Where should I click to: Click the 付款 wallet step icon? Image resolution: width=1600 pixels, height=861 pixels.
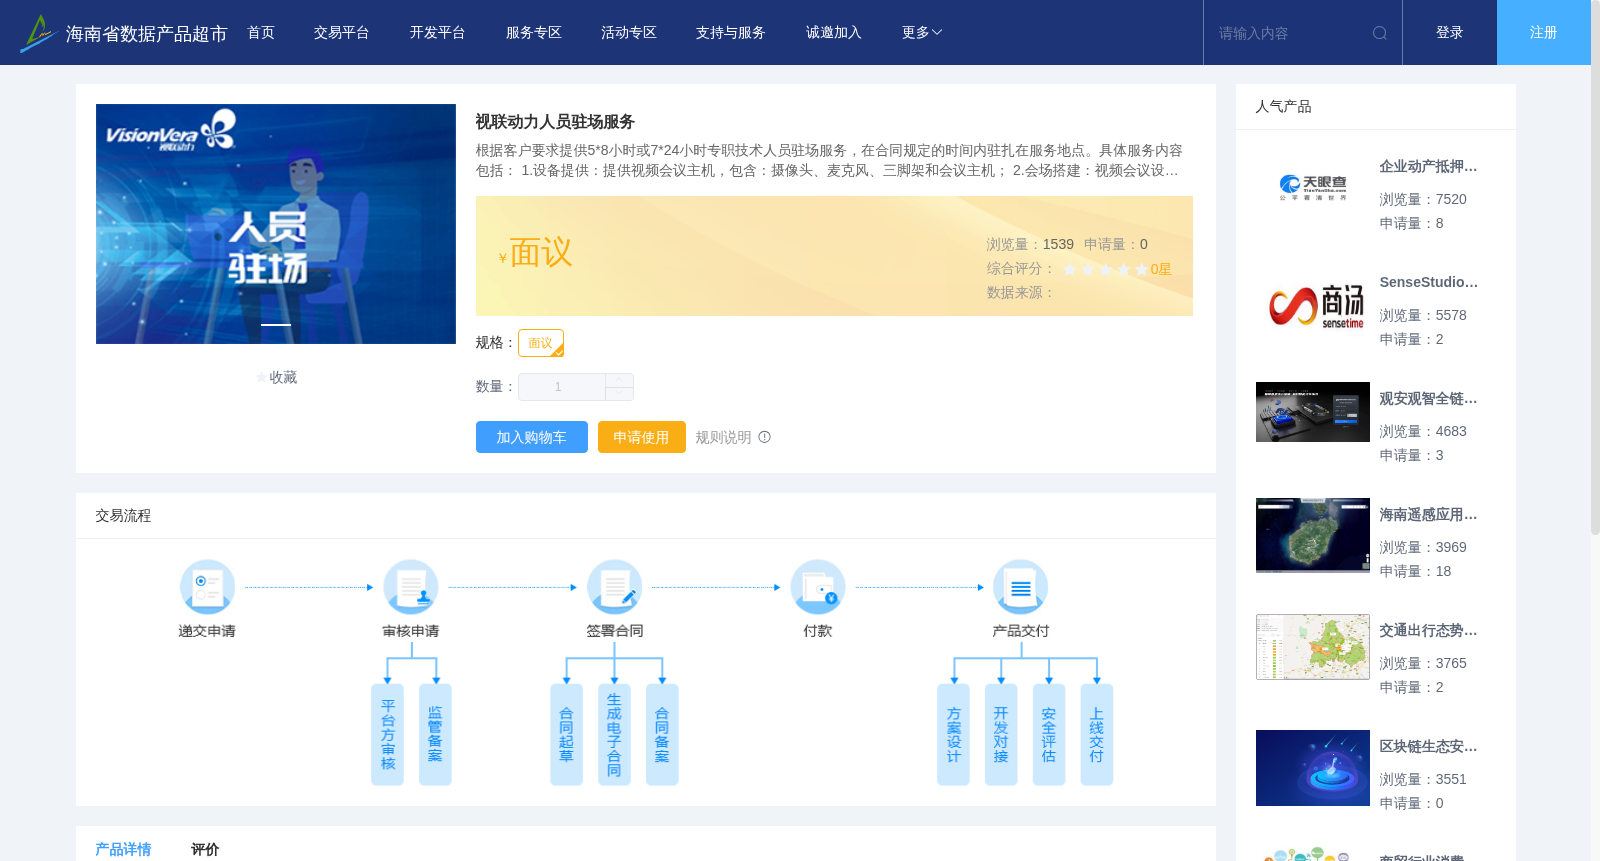(x=818, y=587)
